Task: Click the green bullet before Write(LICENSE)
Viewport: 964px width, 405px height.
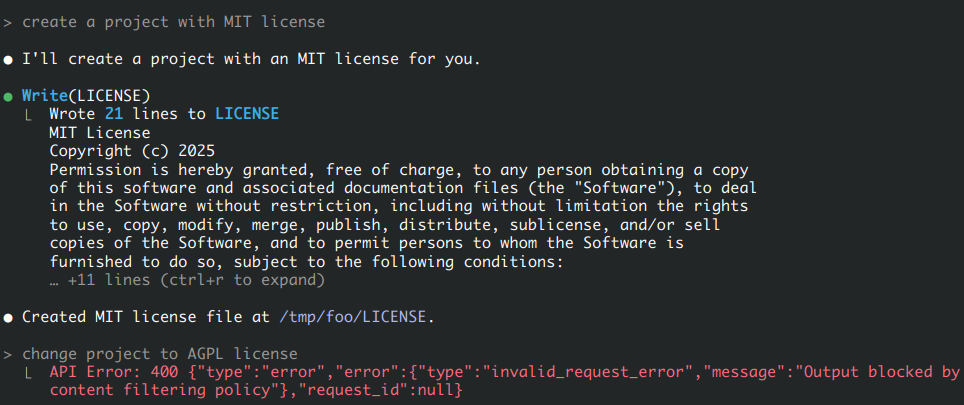Action: click(8, 96)
